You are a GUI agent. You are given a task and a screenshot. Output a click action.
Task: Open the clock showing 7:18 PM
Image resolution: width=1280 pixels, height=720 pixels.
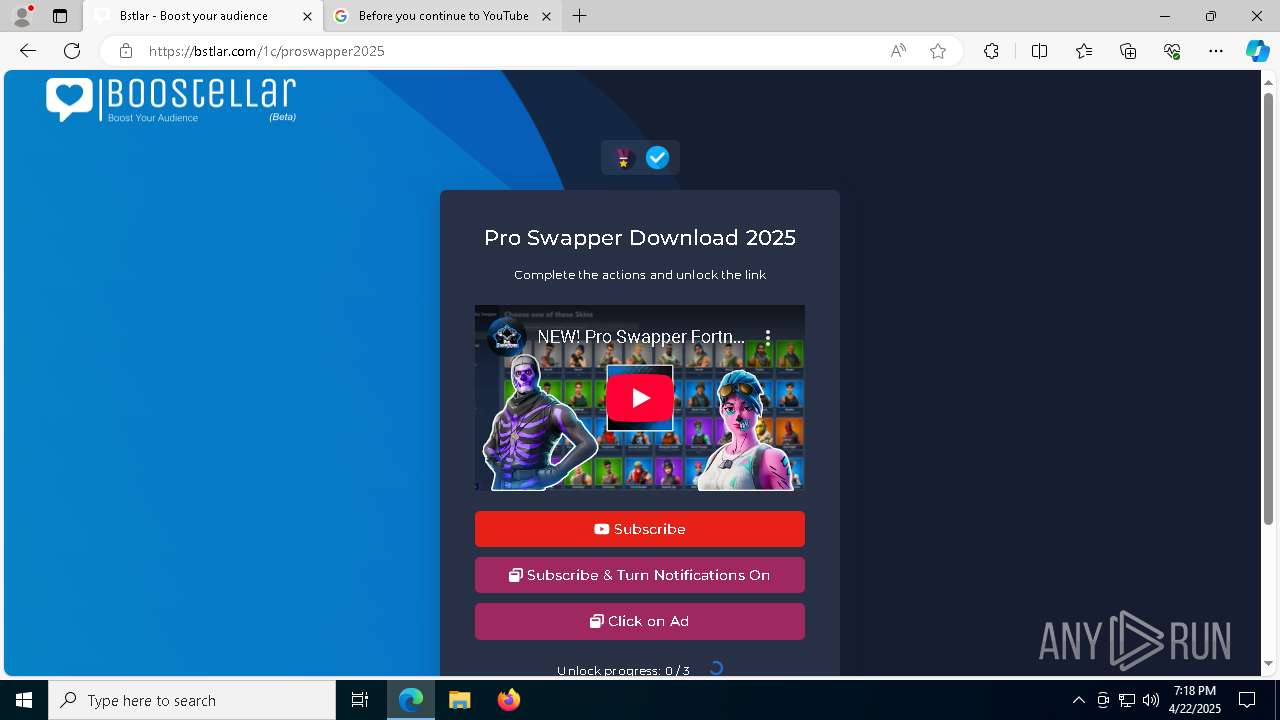pos(1195,700)
